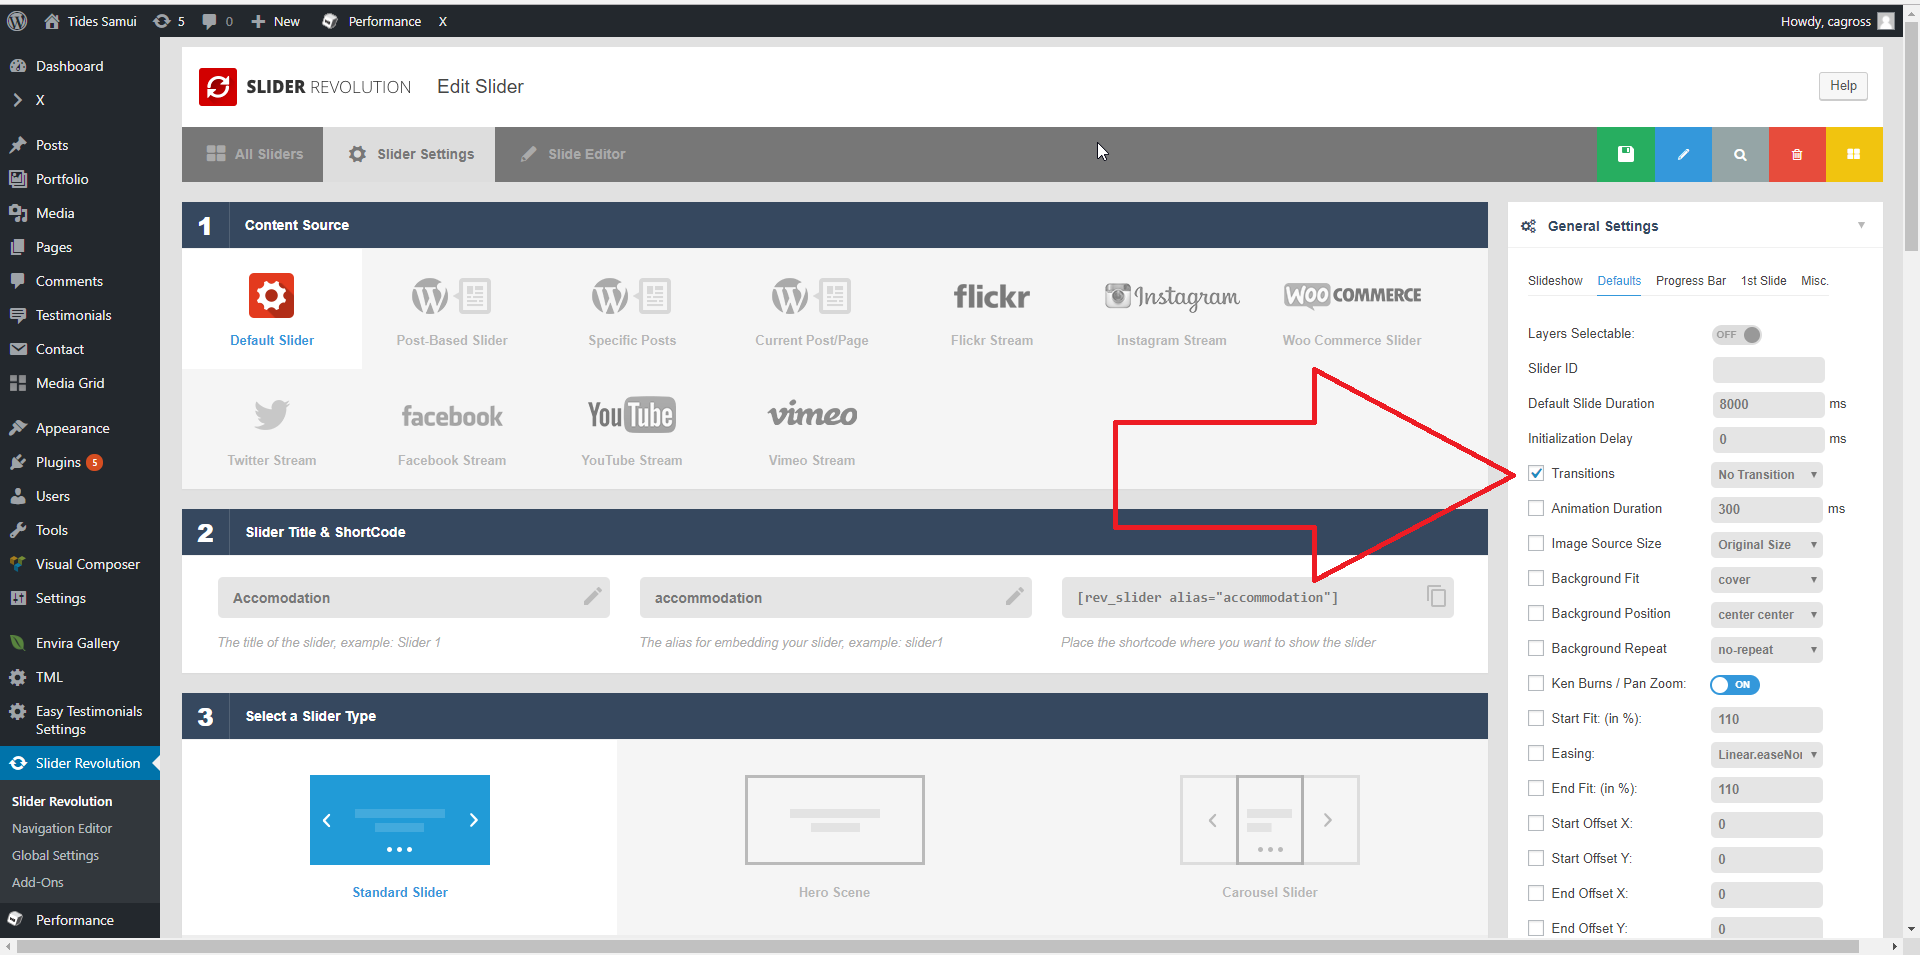Open the No Transition dropdown
The width and height of the screenshot is (1920, 955).
1767,474
